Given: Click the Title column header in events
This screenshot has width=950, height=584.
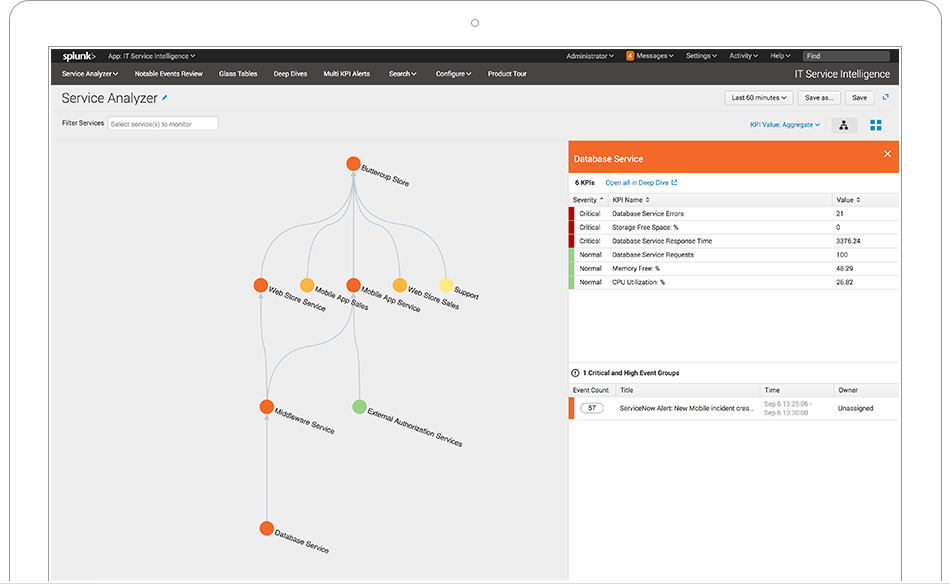Looking at the screenshot, I should (x=626, y=390).
